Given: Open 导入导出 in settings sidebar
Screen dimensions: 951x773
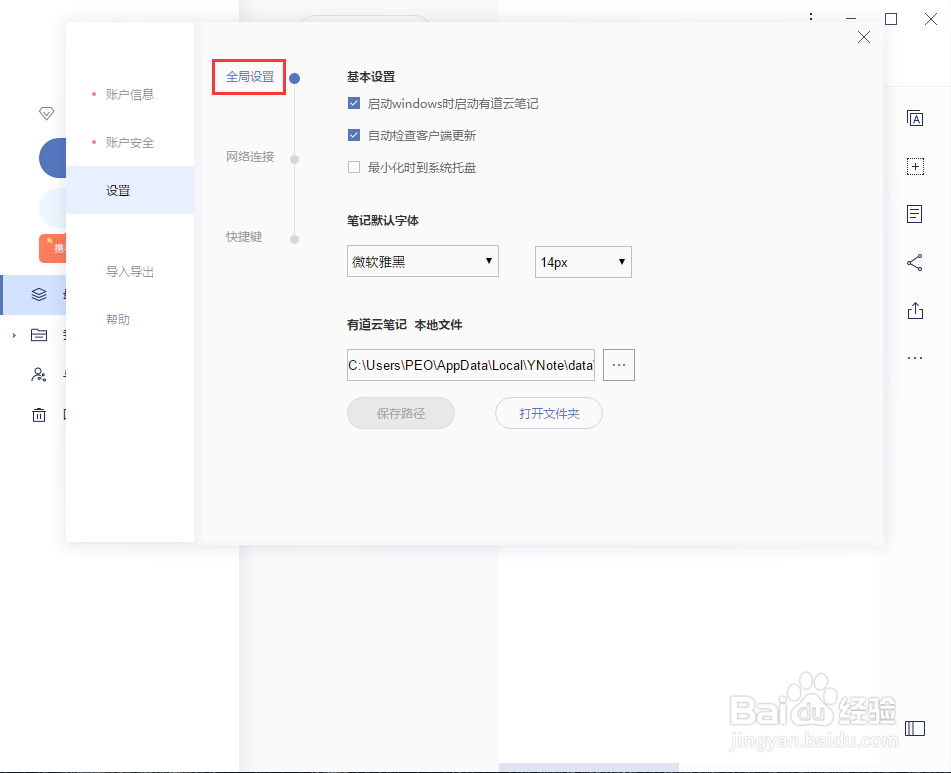Looking at the screenshot, I should [x=129, y=272].
